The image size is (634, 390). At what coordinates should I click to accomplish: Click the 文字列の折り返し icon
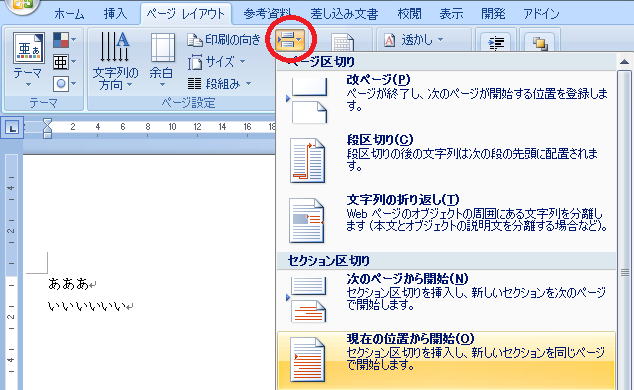306,221
